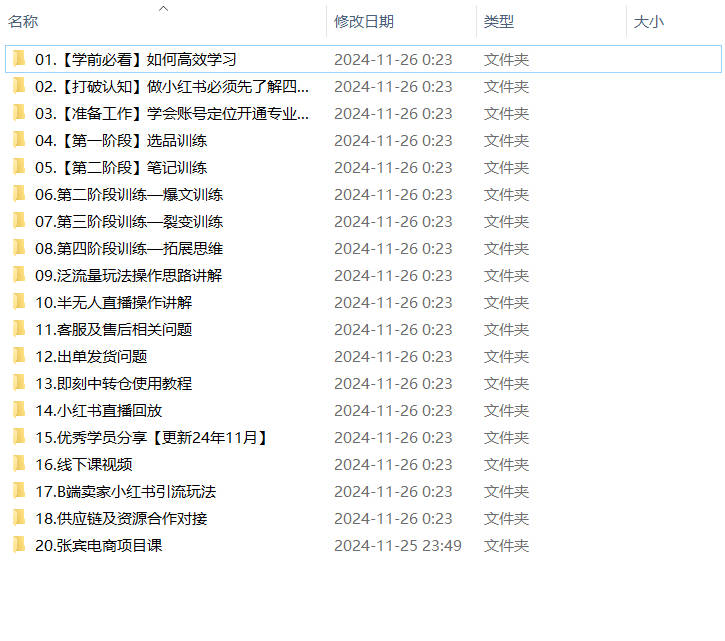Screen dimensions: 725x641
Task: Click the 文件夹 type of 12.出单发货问题
Action: (506, 357)
